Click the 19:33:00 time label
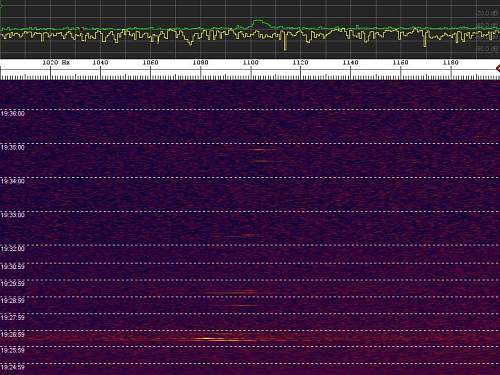The width and height of the screenshot is (500, 375). coord(13,215)
